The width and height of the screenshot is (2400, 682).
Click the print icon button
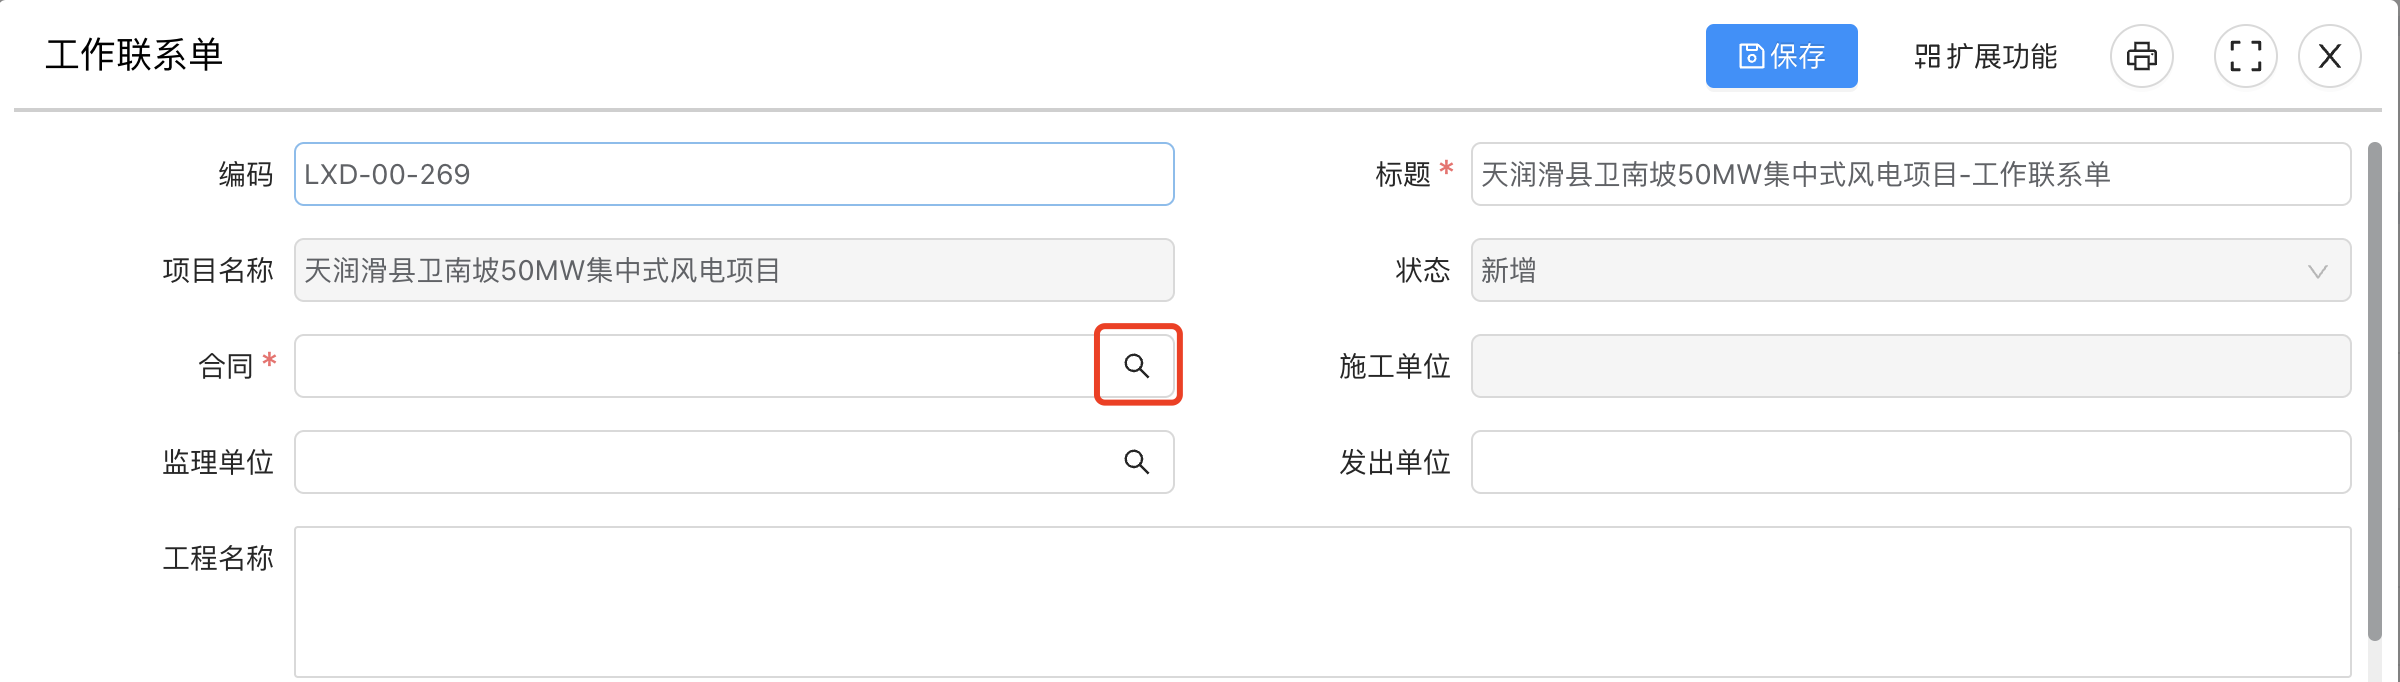2141,56
